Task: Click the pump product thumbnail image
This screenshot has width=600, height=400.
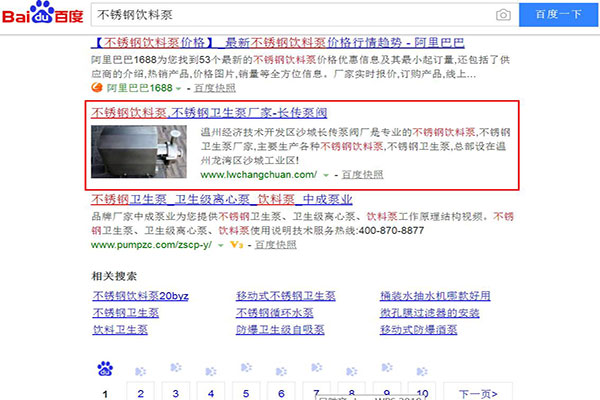Action: tap(139, 152)
